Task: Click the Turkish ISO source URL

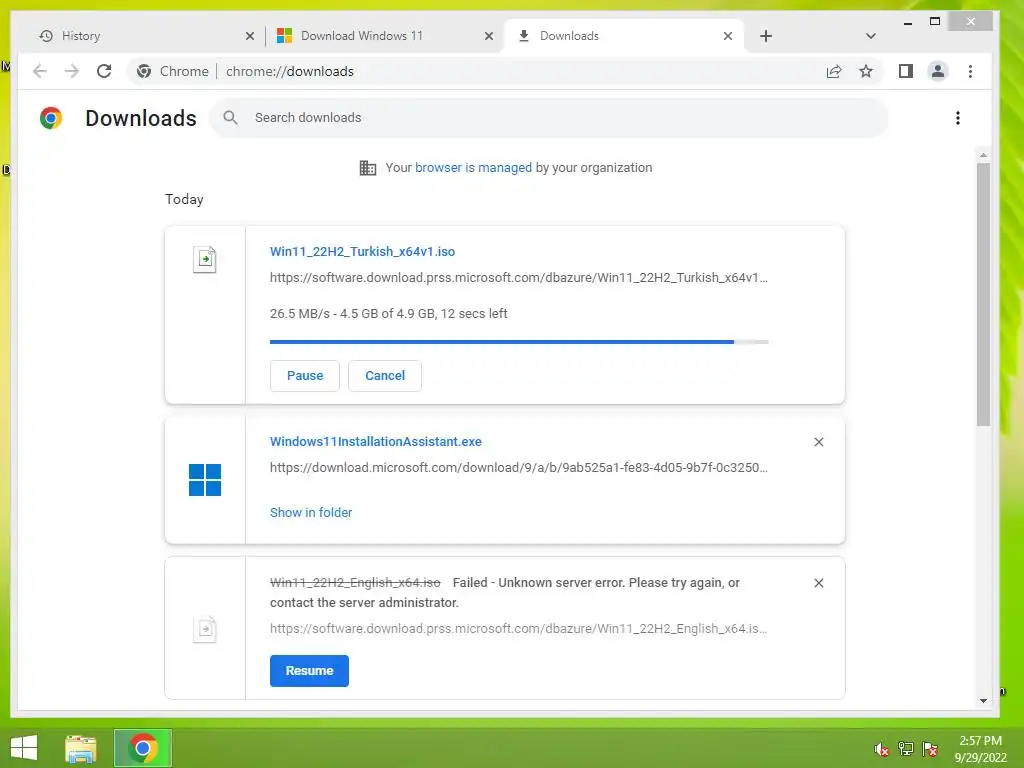Action: click(x=519, y=278)
